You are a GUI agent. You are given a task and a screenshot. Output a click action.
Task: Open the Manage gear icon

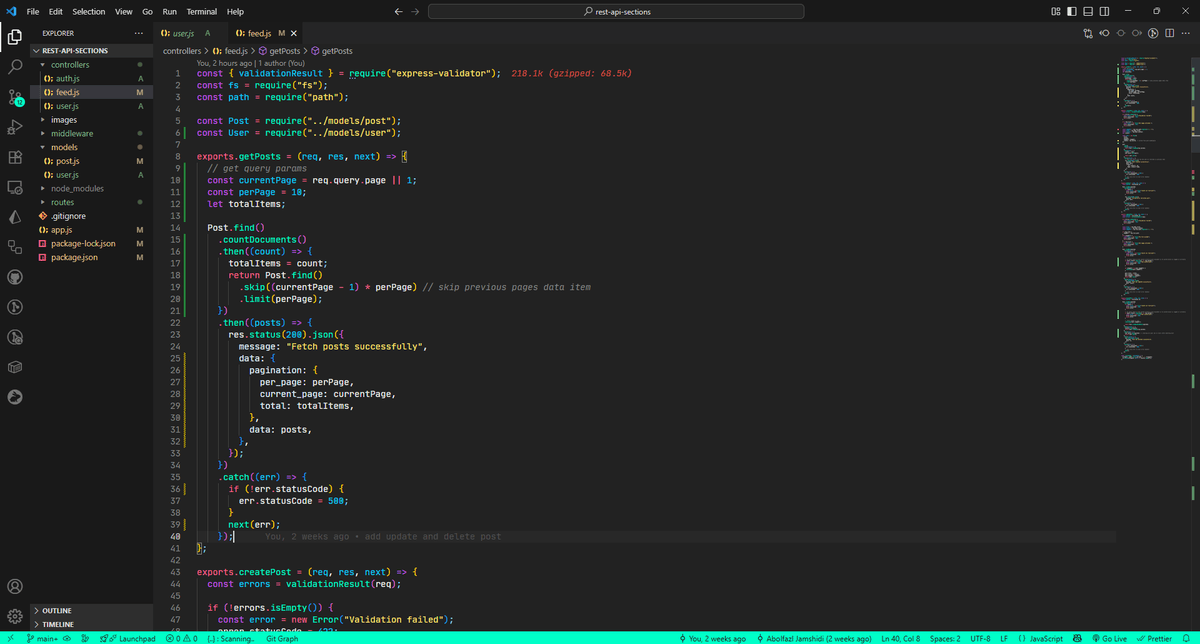[15, 616]
